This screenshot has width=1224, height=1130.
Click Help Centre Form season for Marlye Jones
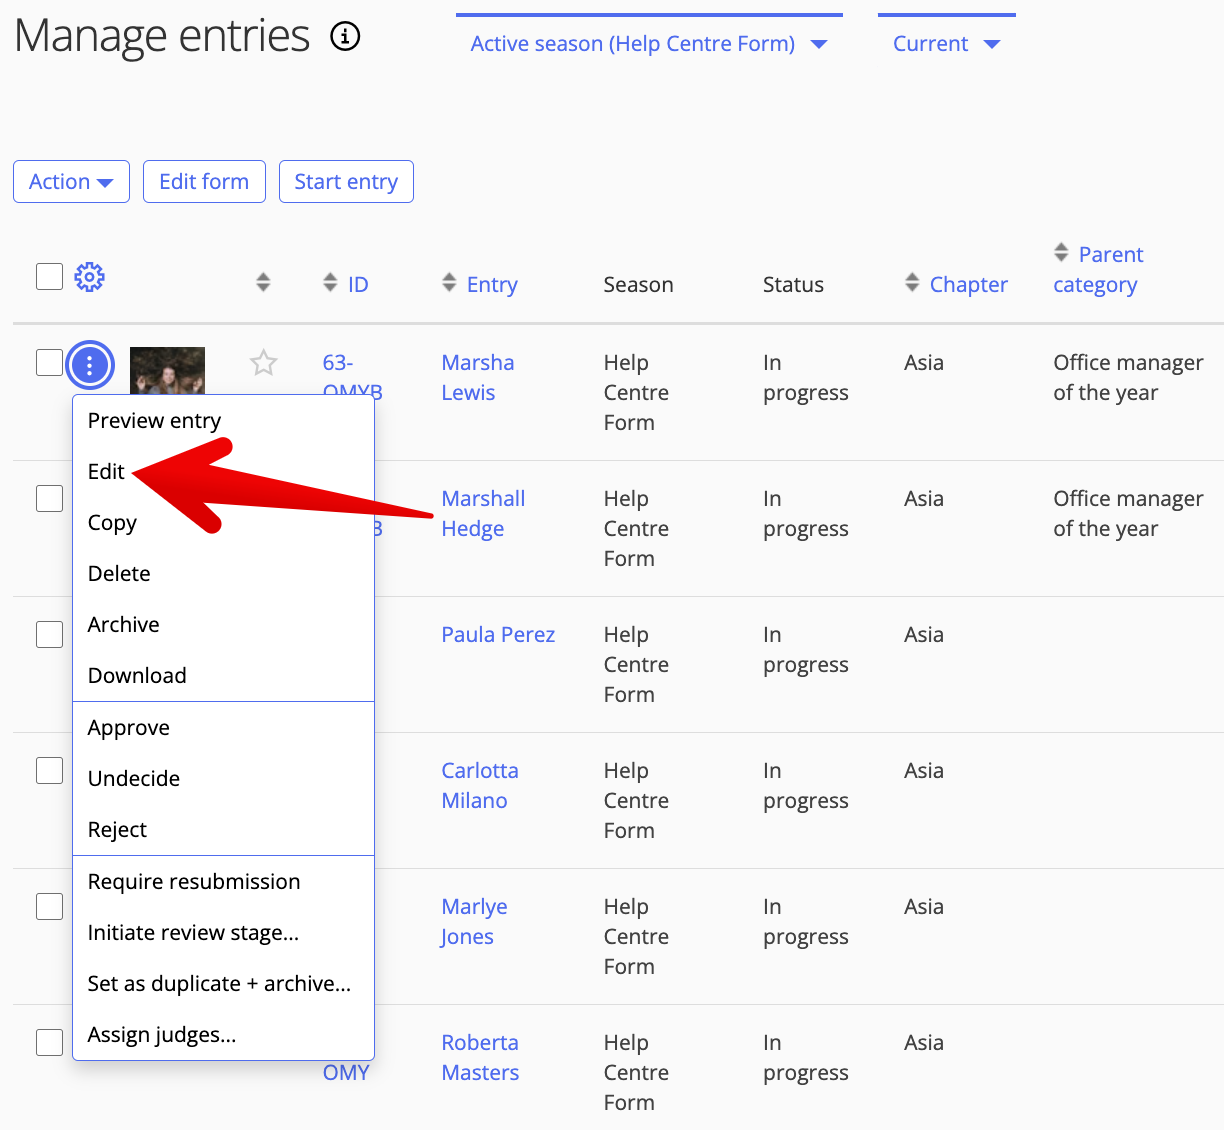pyautogui.click(x=636, y=936)
